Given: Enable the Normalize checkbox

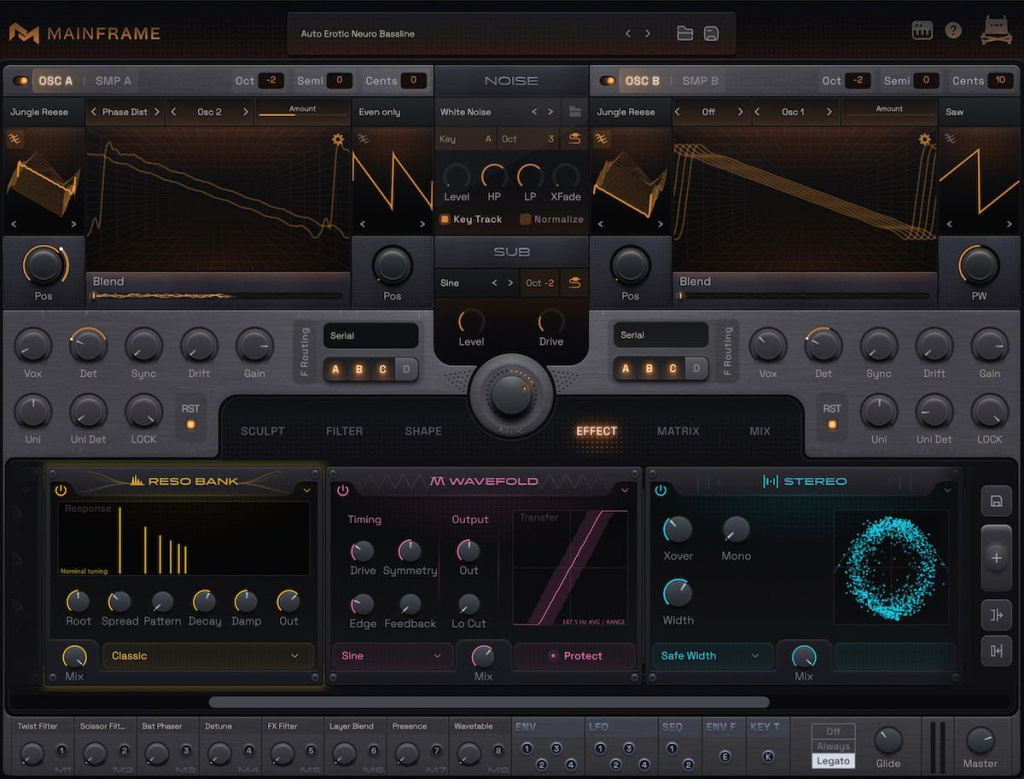Looking at the screenshot, I should coord(524,219).
